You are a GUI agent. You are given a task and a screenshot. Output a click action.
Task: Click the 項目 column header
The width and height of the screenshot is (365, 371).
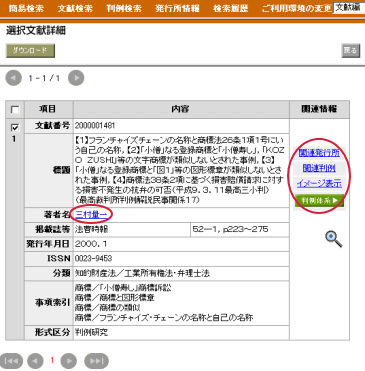(x=48, y=109)
